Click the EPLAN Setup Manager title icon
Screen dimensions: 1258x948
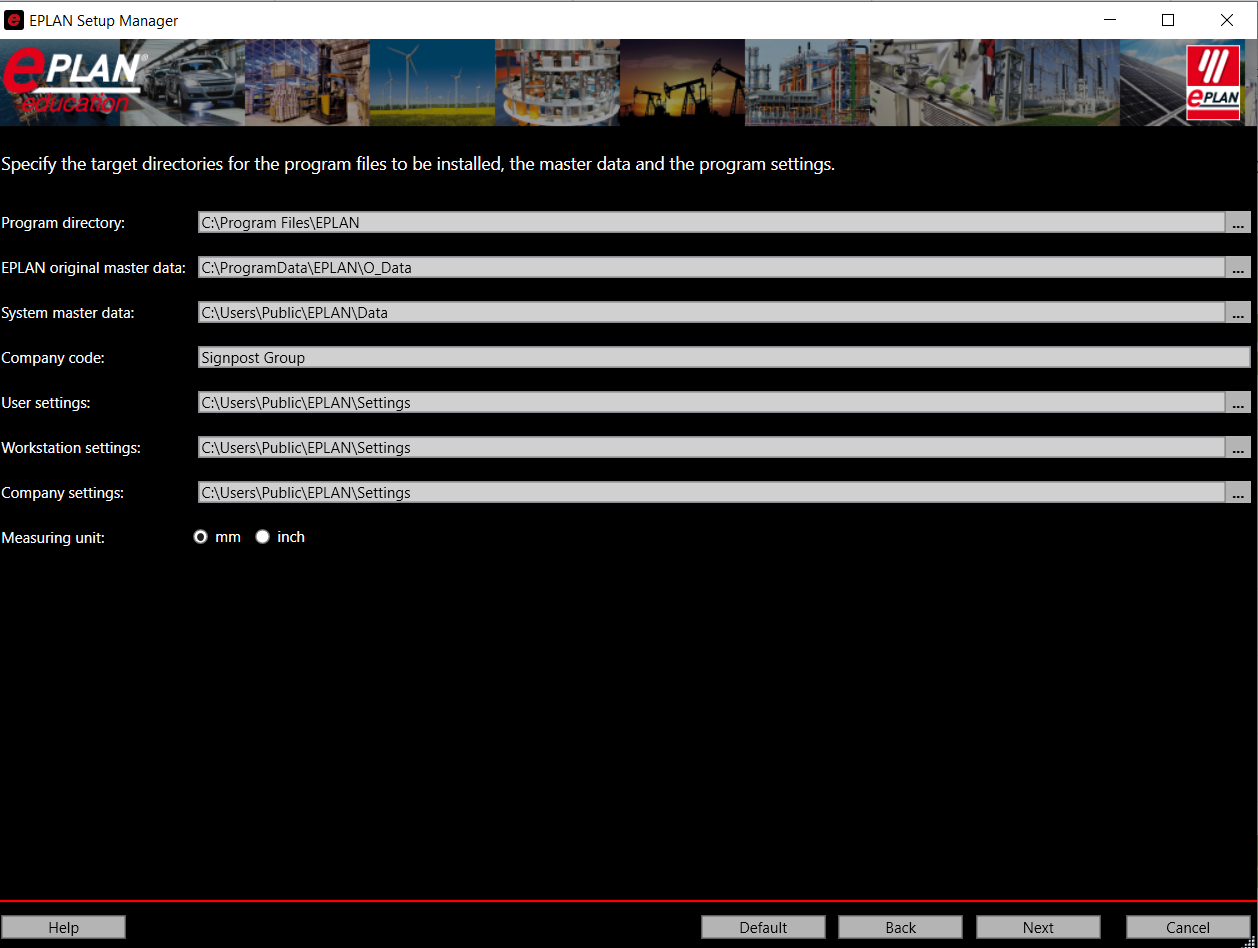(14, 20)
